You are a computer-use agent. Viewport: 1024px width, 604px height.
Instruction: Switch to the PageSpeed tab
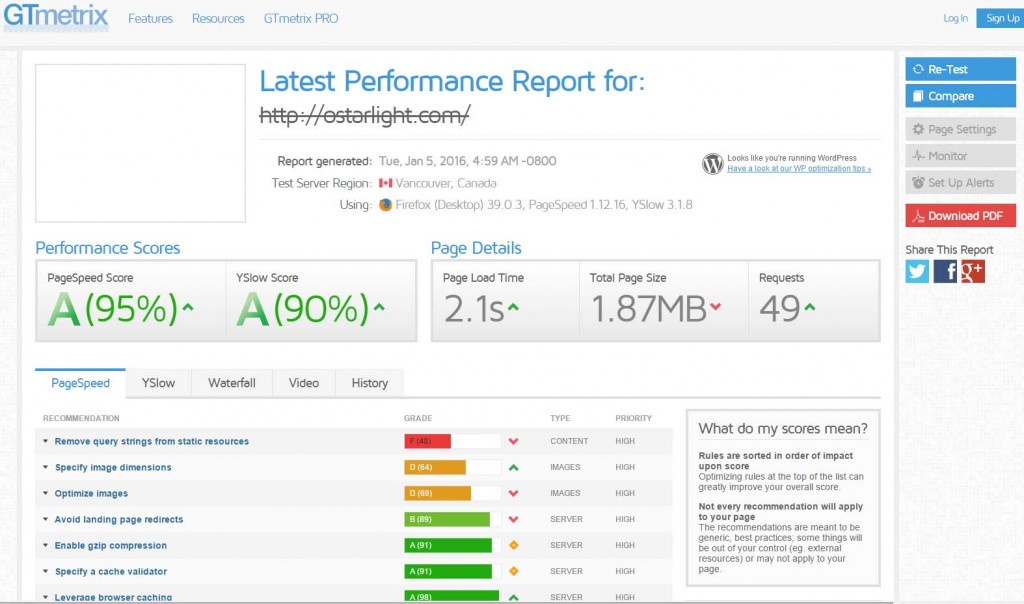[x=80, y=383]
